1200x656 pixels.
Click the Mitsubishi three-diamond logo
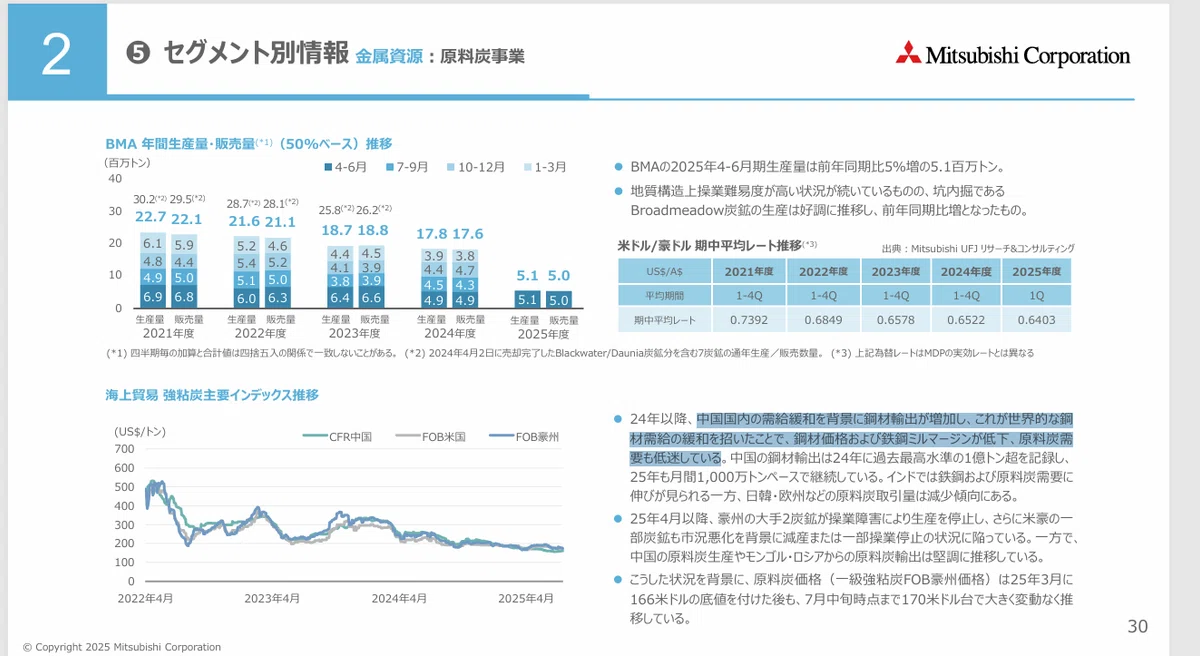(908, 54)
